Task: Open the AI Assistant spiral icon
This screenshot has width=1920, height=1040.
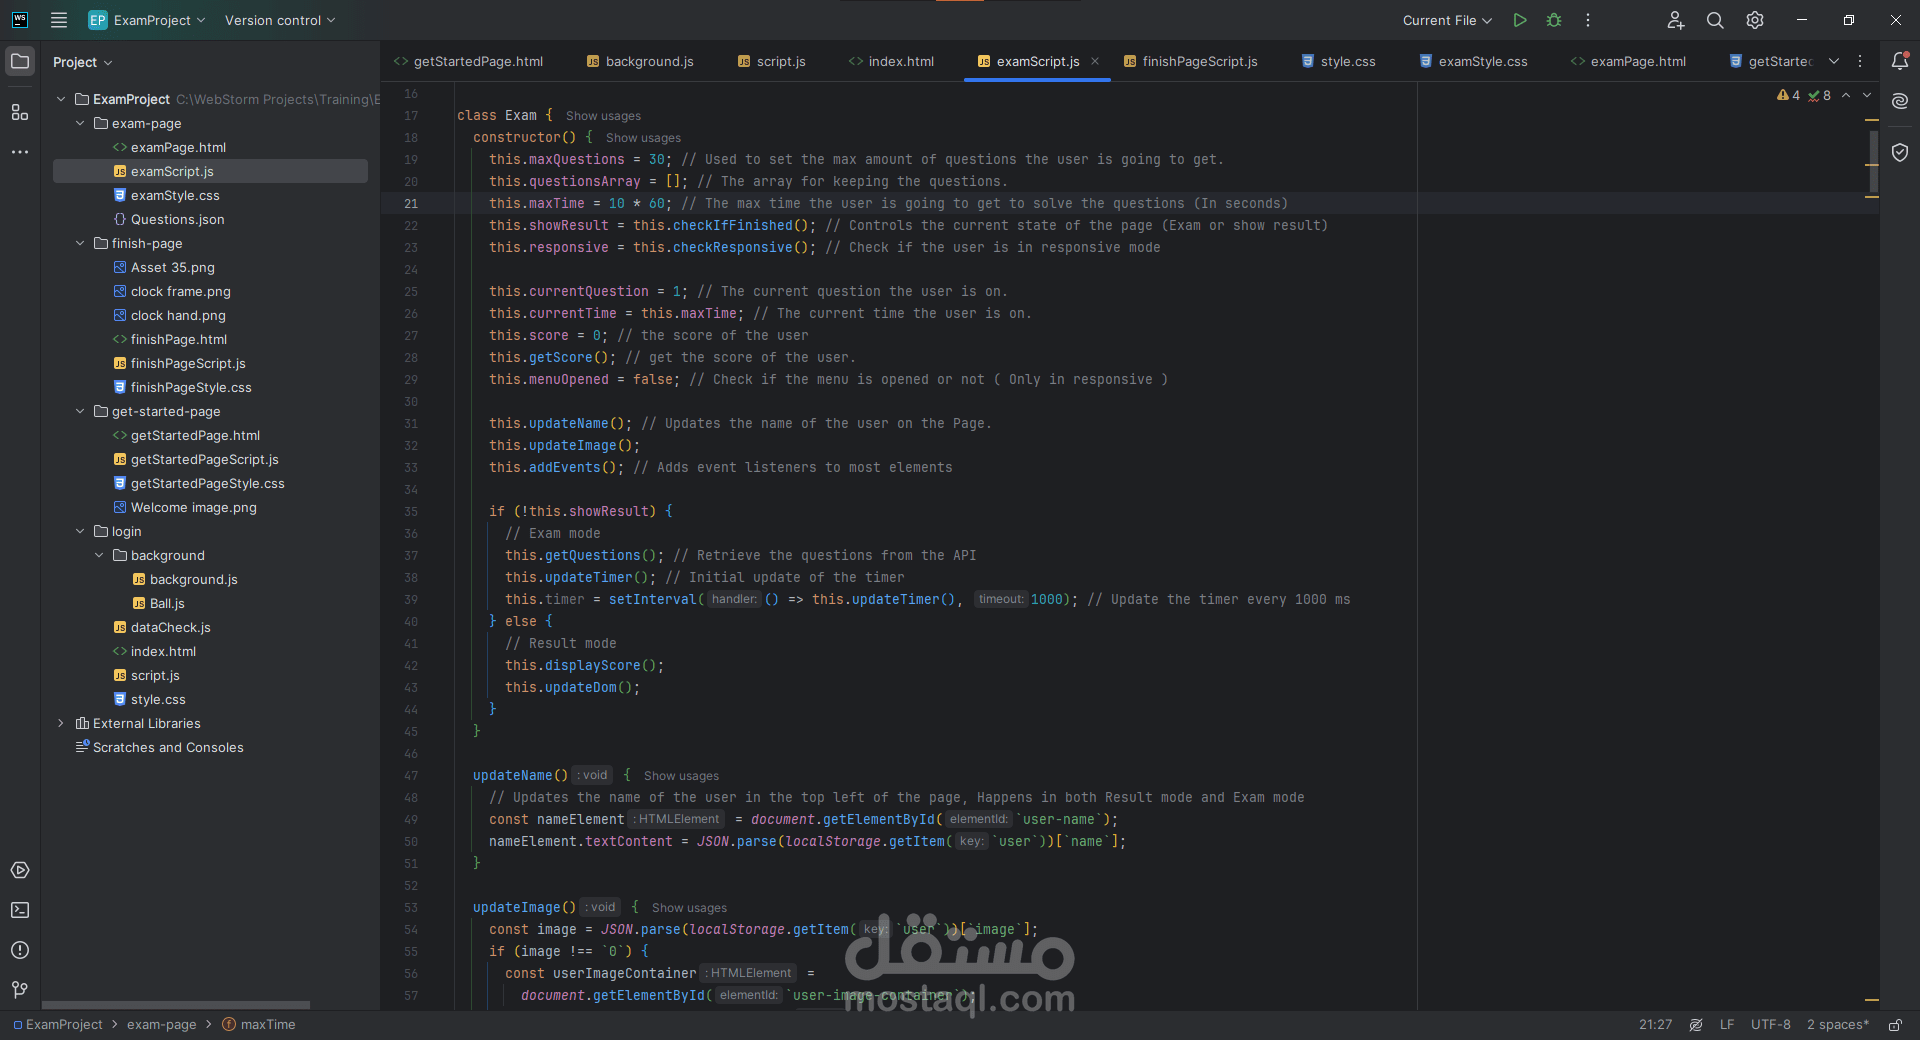Action: pyautogui.click(x=1900, y=101)
